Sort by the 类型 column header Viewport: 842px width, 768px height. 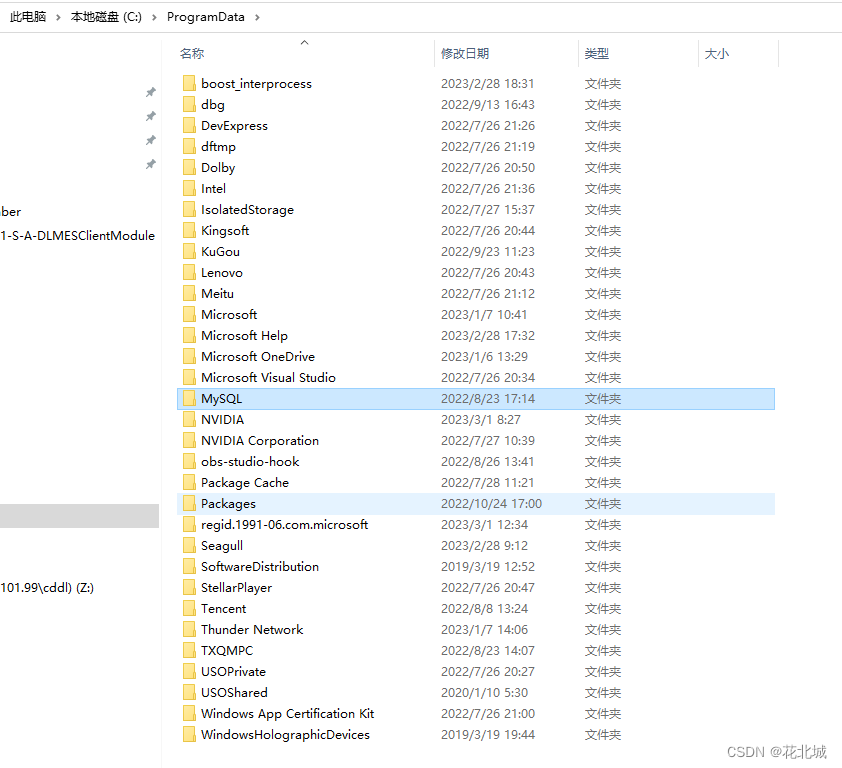click(x=597, y=54)
